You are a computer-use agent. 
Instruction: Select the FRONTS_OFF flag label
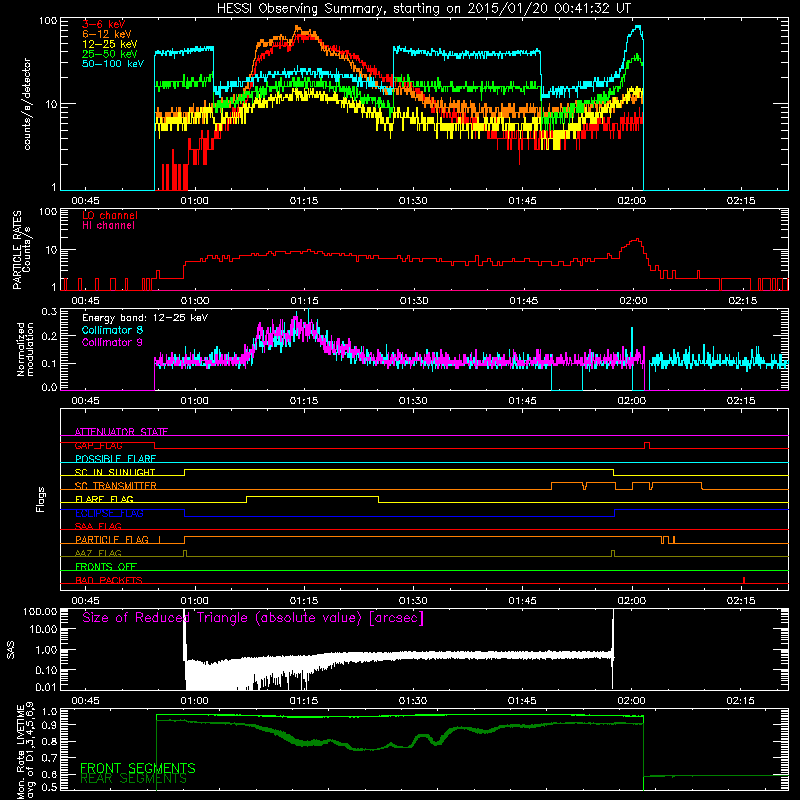click(106, 567)
